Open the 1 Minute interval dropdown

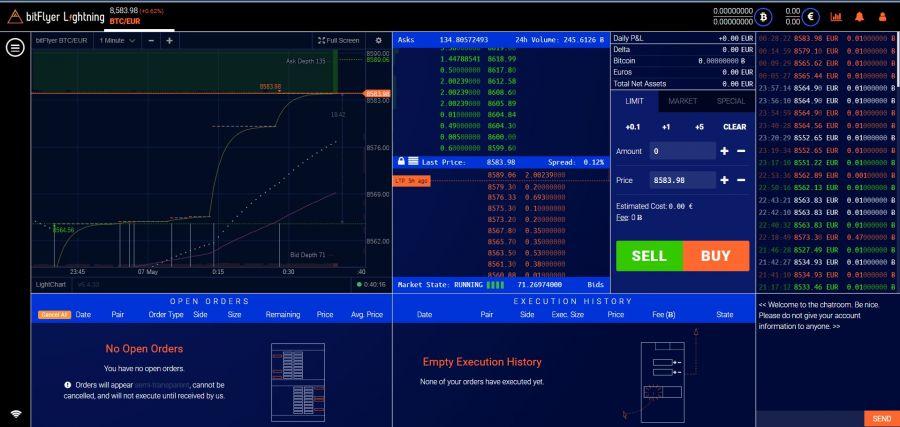[117, 40]
